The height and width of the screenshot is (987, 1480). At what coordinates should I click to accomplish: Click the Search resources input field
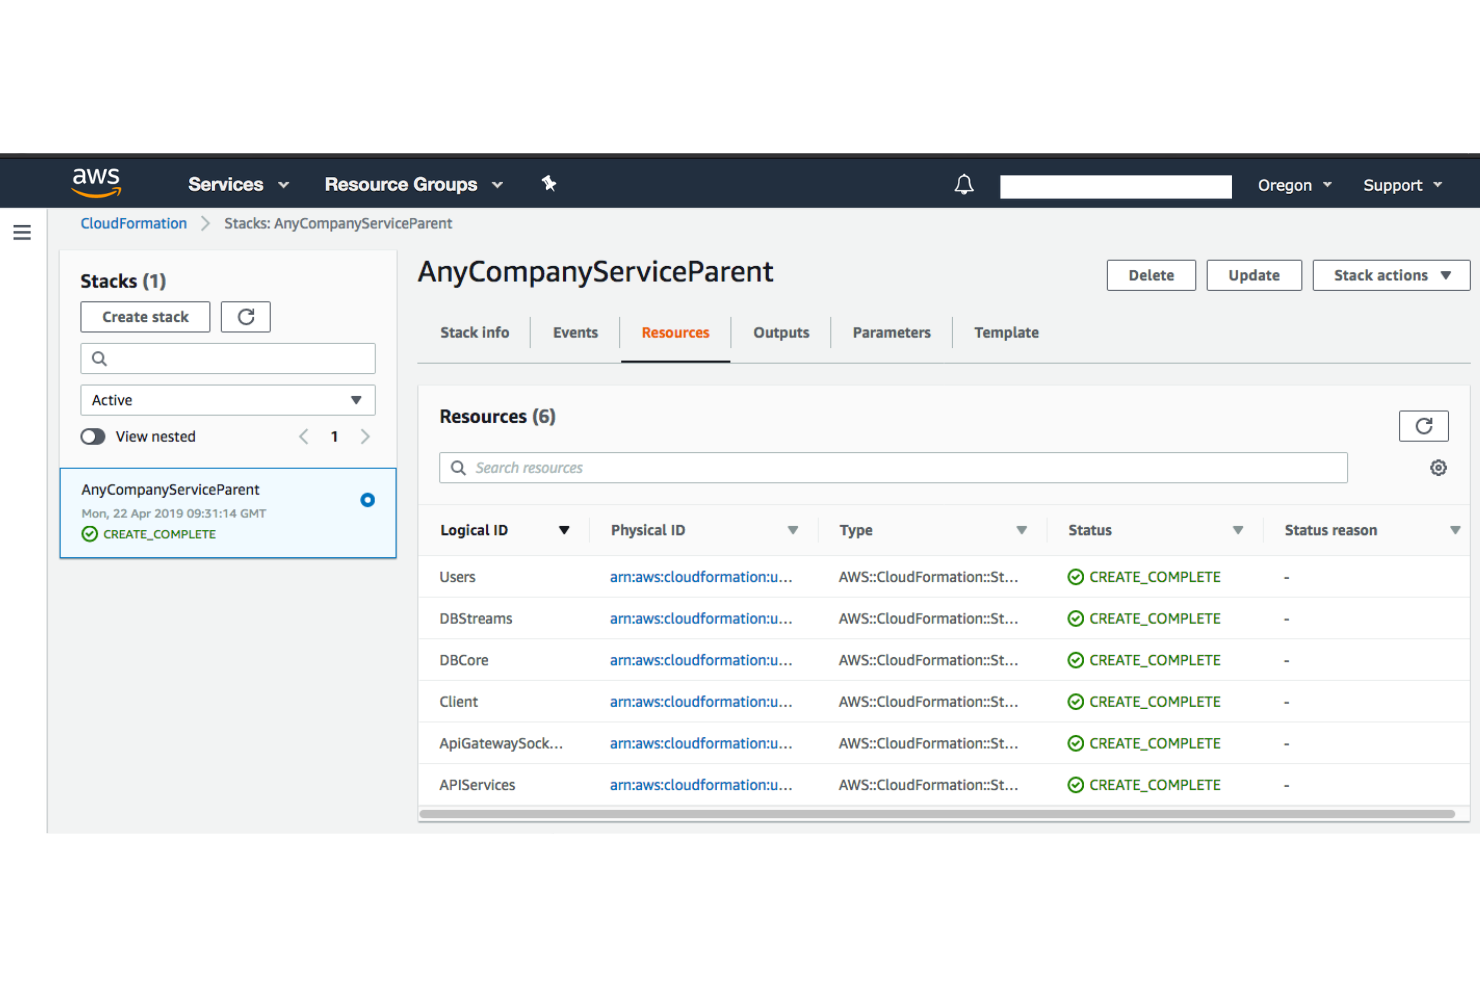(x=893, y=467)
